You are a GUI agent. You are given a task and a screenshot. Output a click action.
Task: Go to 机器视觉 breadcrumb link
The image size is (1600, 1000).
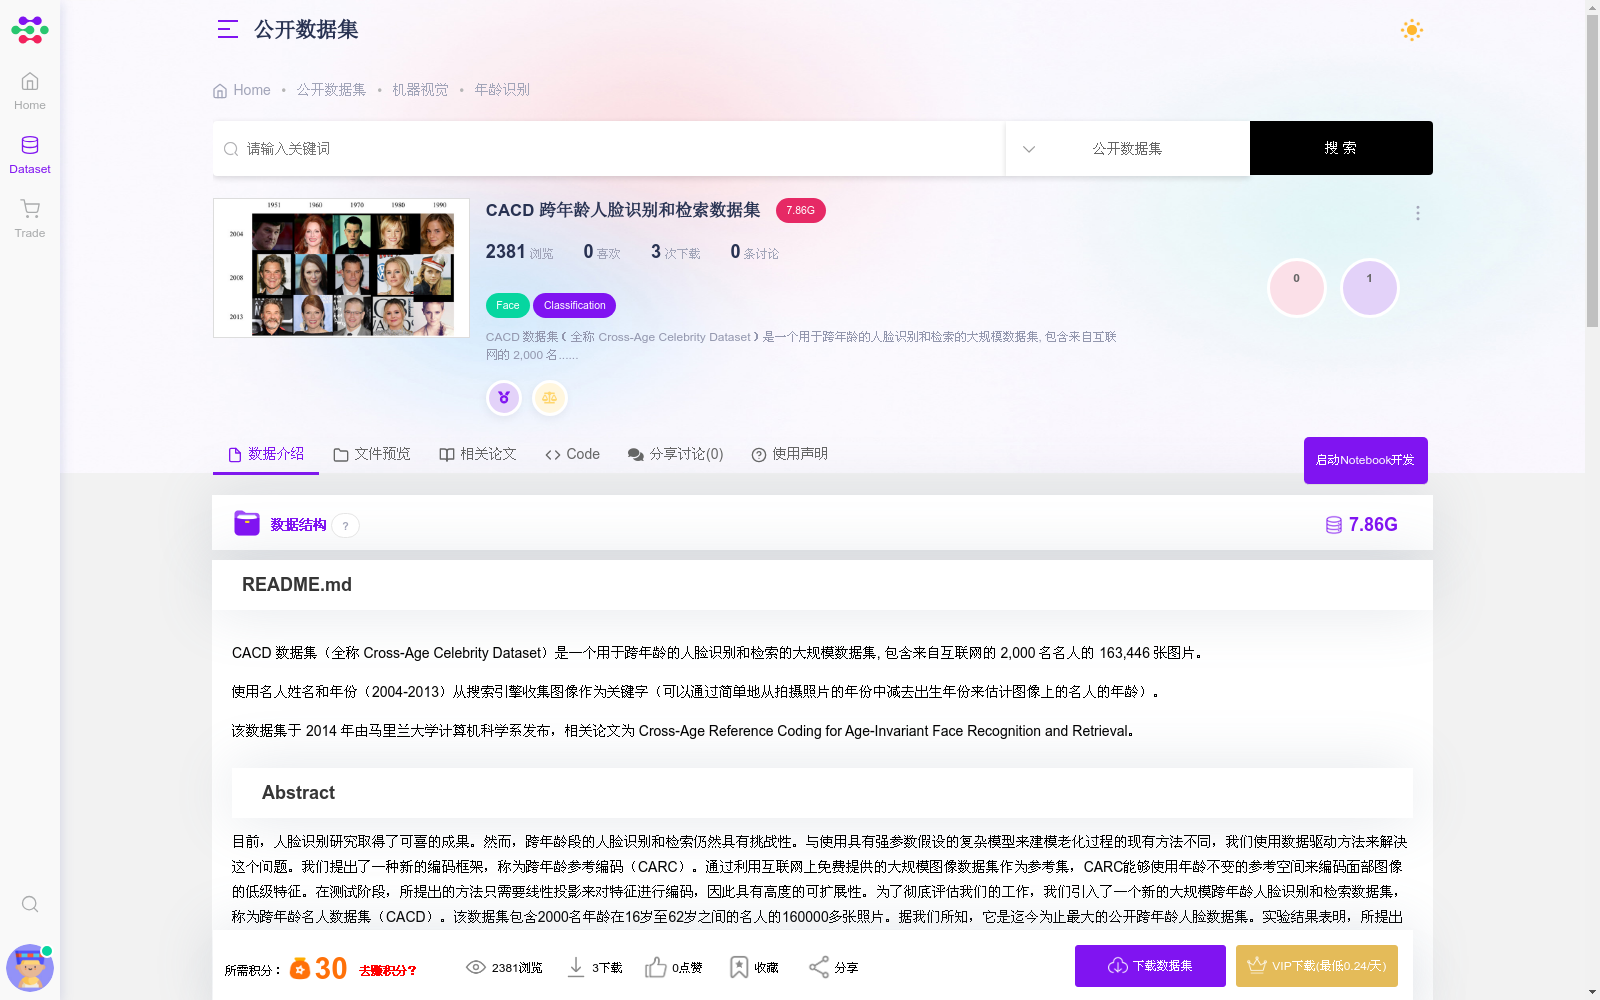420,90
